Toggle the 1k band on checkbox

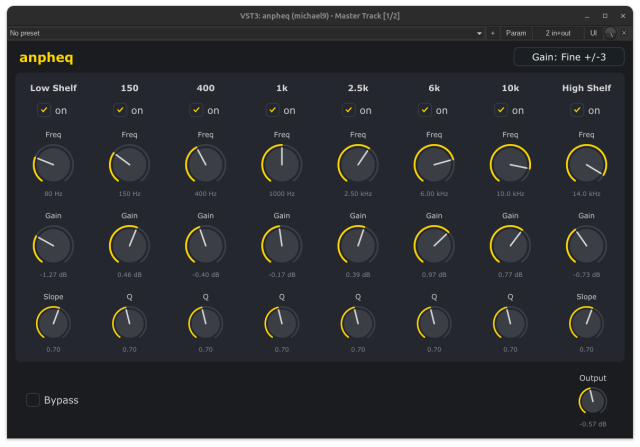point(273,110)
